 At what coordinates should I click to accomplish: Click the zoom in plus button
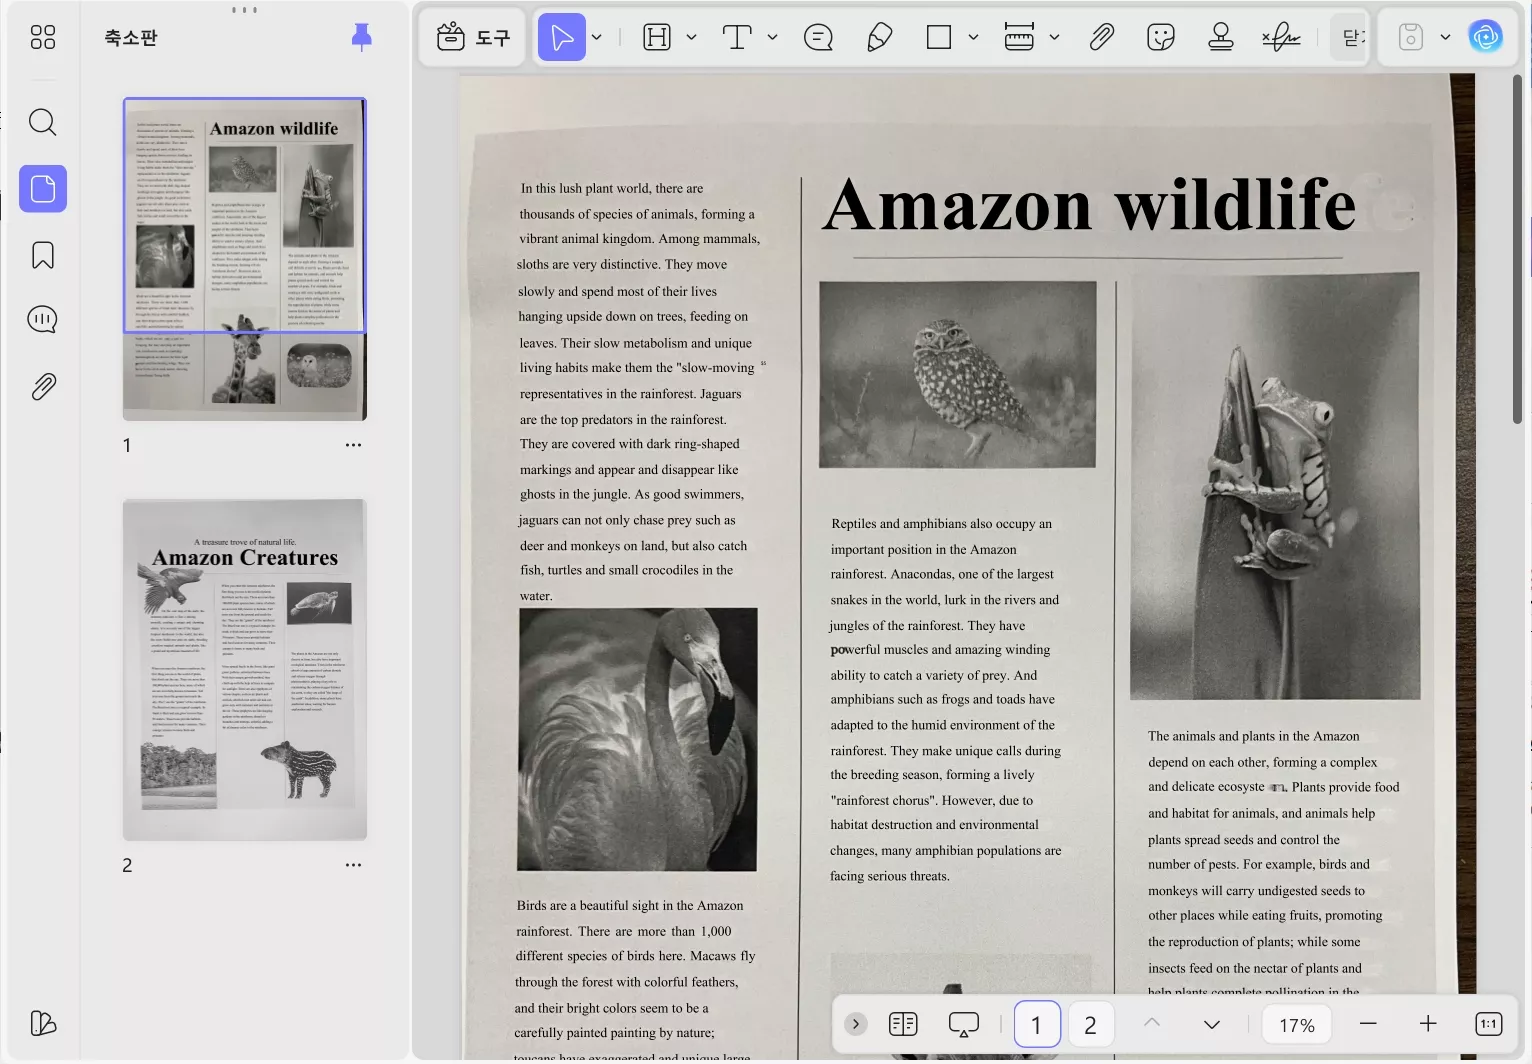1428,1024
